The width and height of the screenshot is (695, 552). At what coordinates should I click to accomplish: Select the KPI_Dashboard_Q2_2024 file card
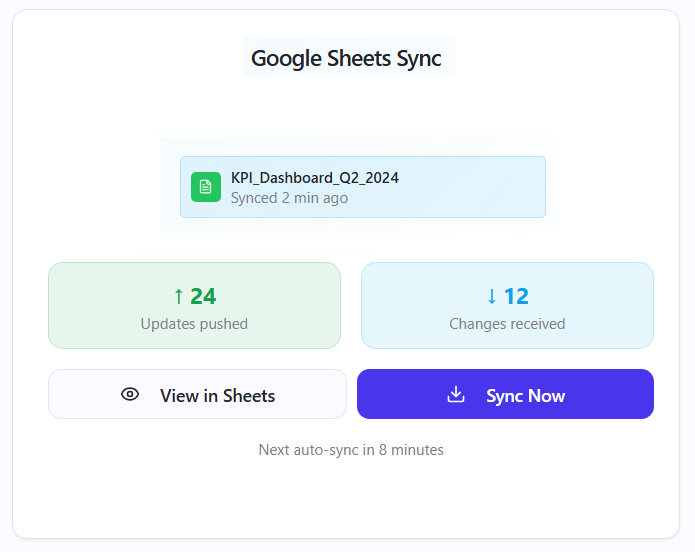[363, 187]
